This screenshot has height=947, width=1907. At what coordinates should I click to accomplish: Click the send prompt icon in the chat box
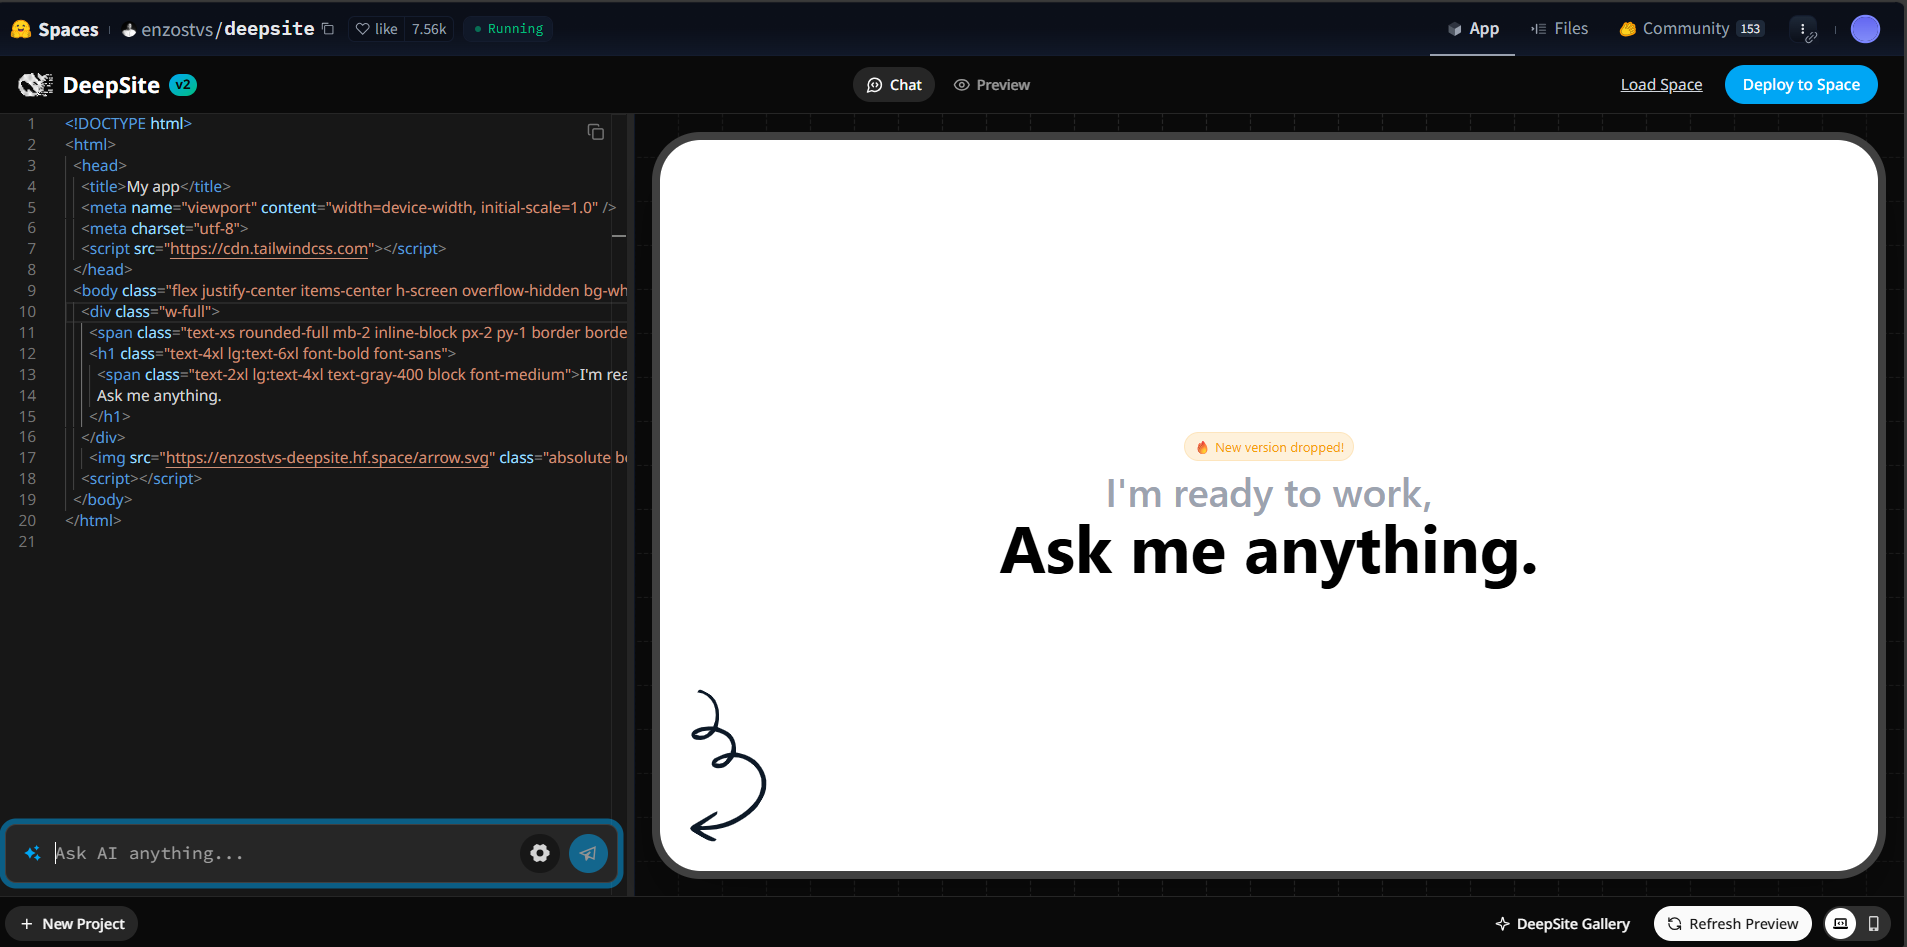tap(588, 853)
